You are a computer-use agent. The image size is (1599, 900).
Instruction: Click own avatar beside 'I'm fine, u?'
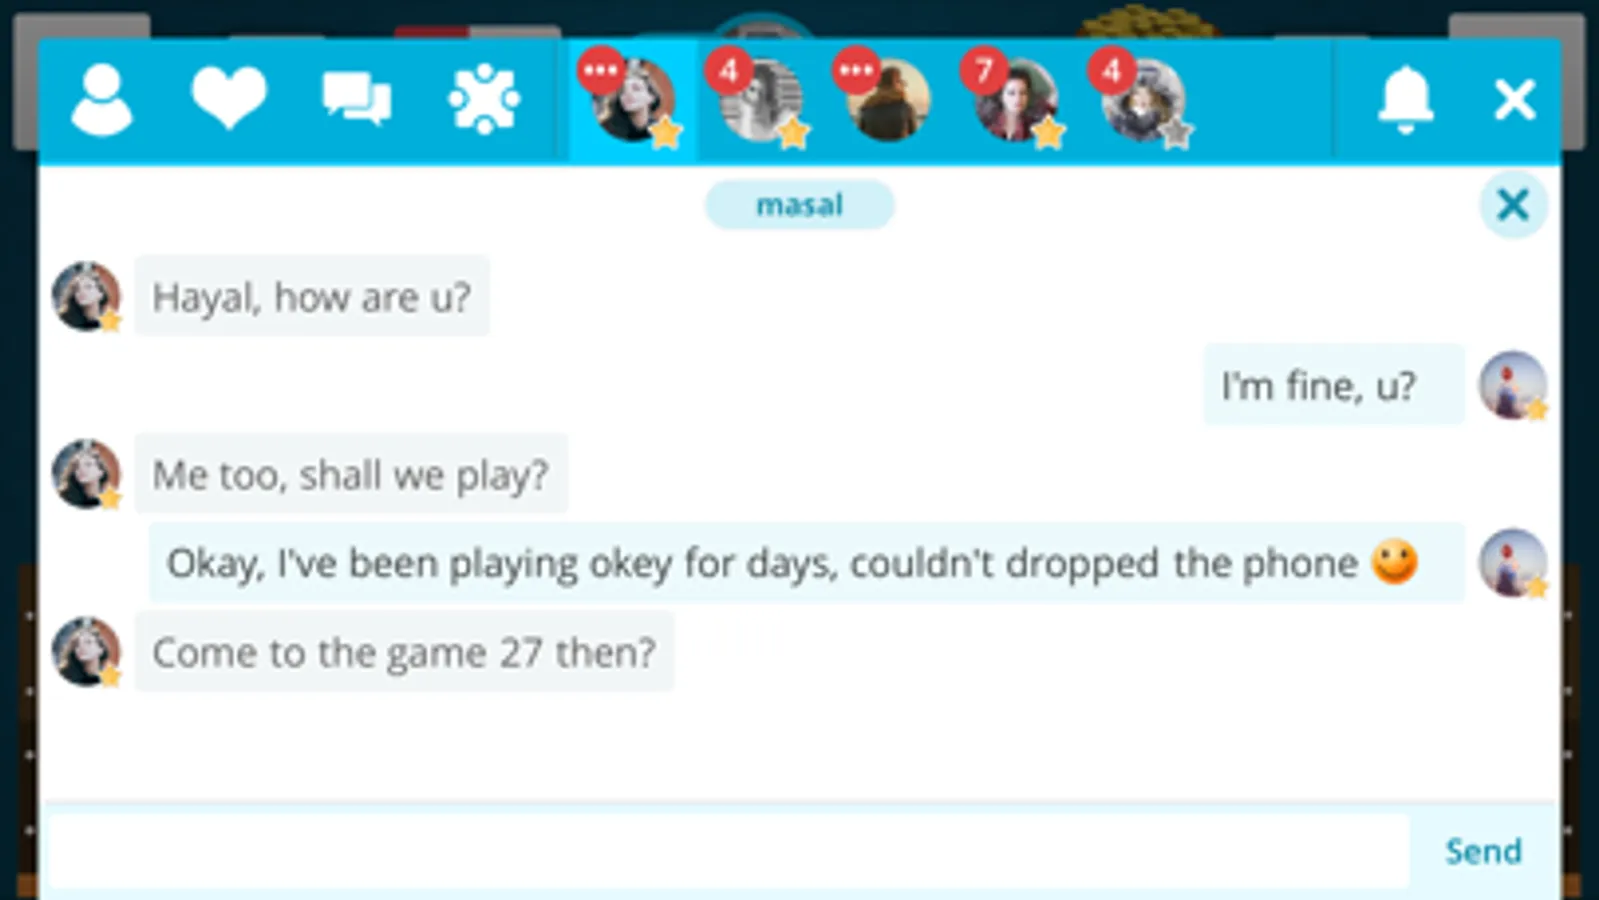tap(1513, 385)
